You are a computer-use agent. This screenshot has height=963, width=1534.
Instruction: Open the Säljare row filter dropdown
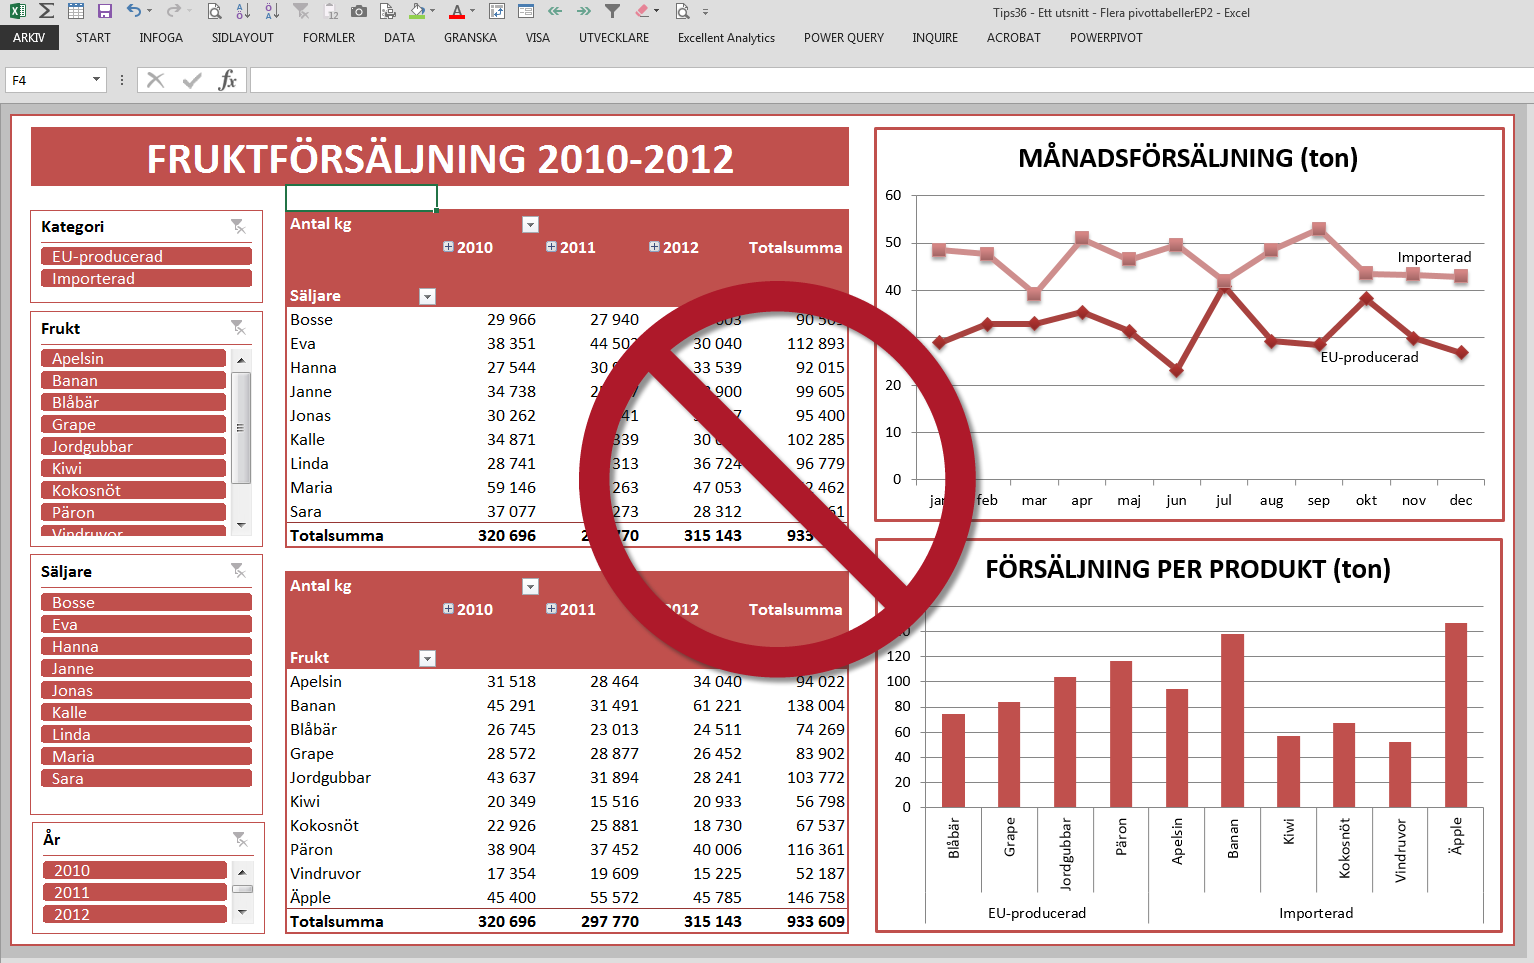coord(427,296)
